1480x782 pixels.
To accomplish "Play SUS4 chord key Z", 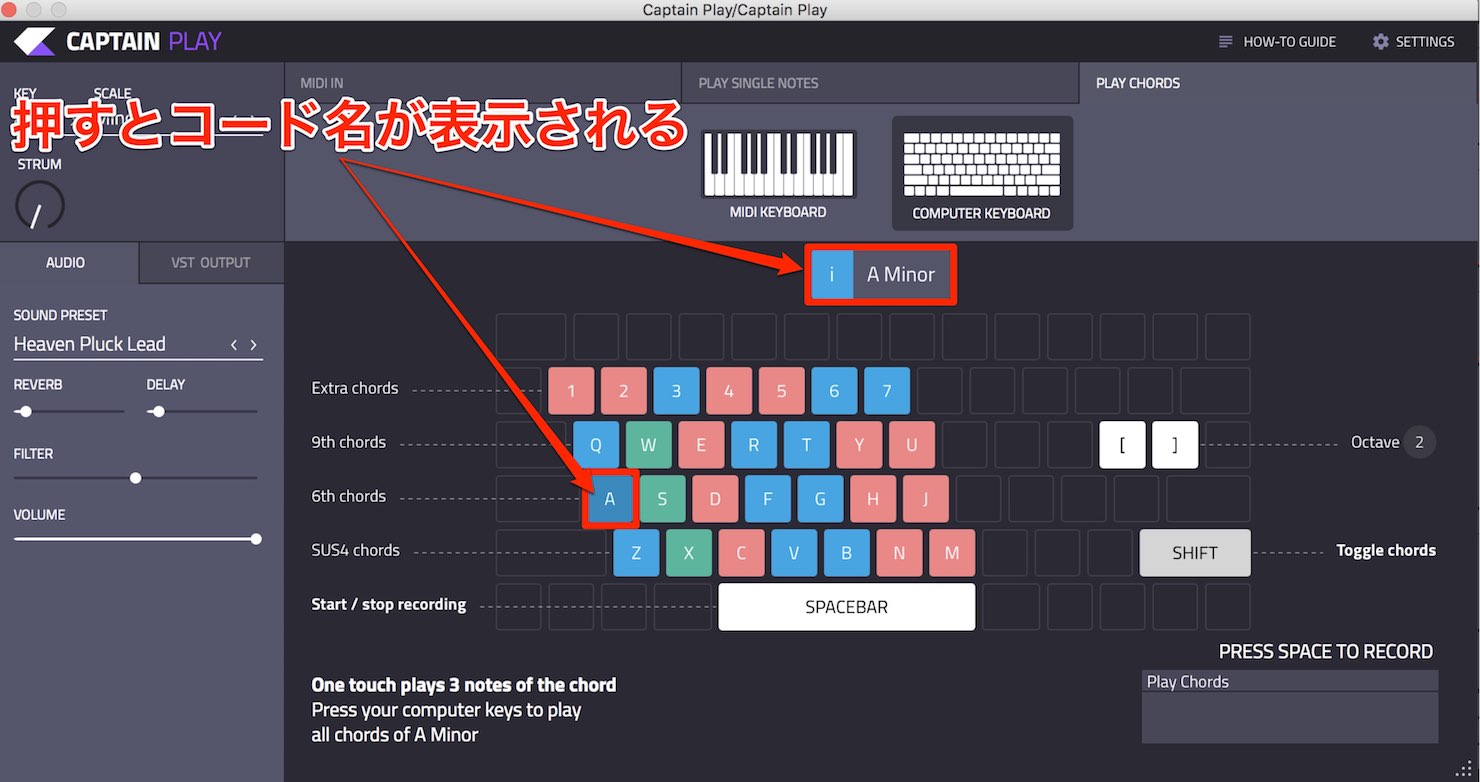I will [637, 553].
